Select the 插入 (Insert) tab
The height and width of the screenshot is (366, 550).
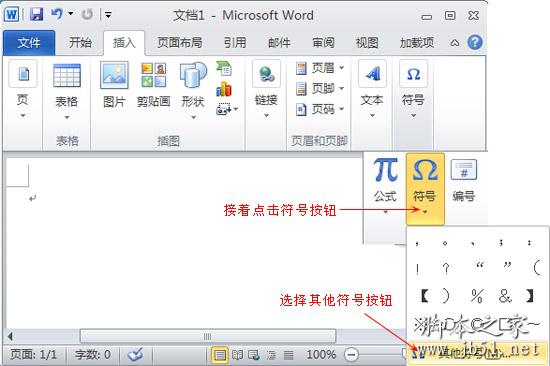[x=124, y=43]
